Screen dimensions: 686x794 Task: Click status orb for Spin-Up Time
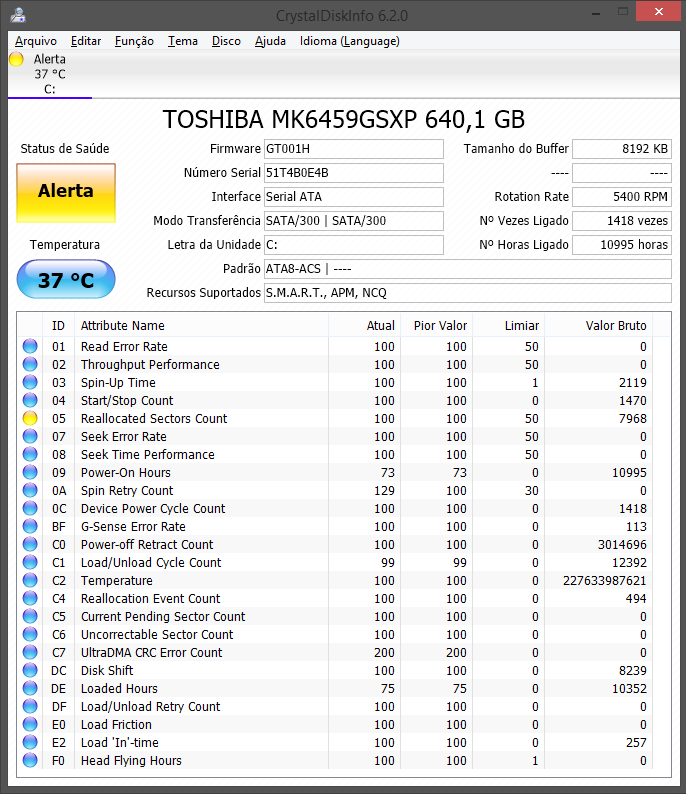30,382
